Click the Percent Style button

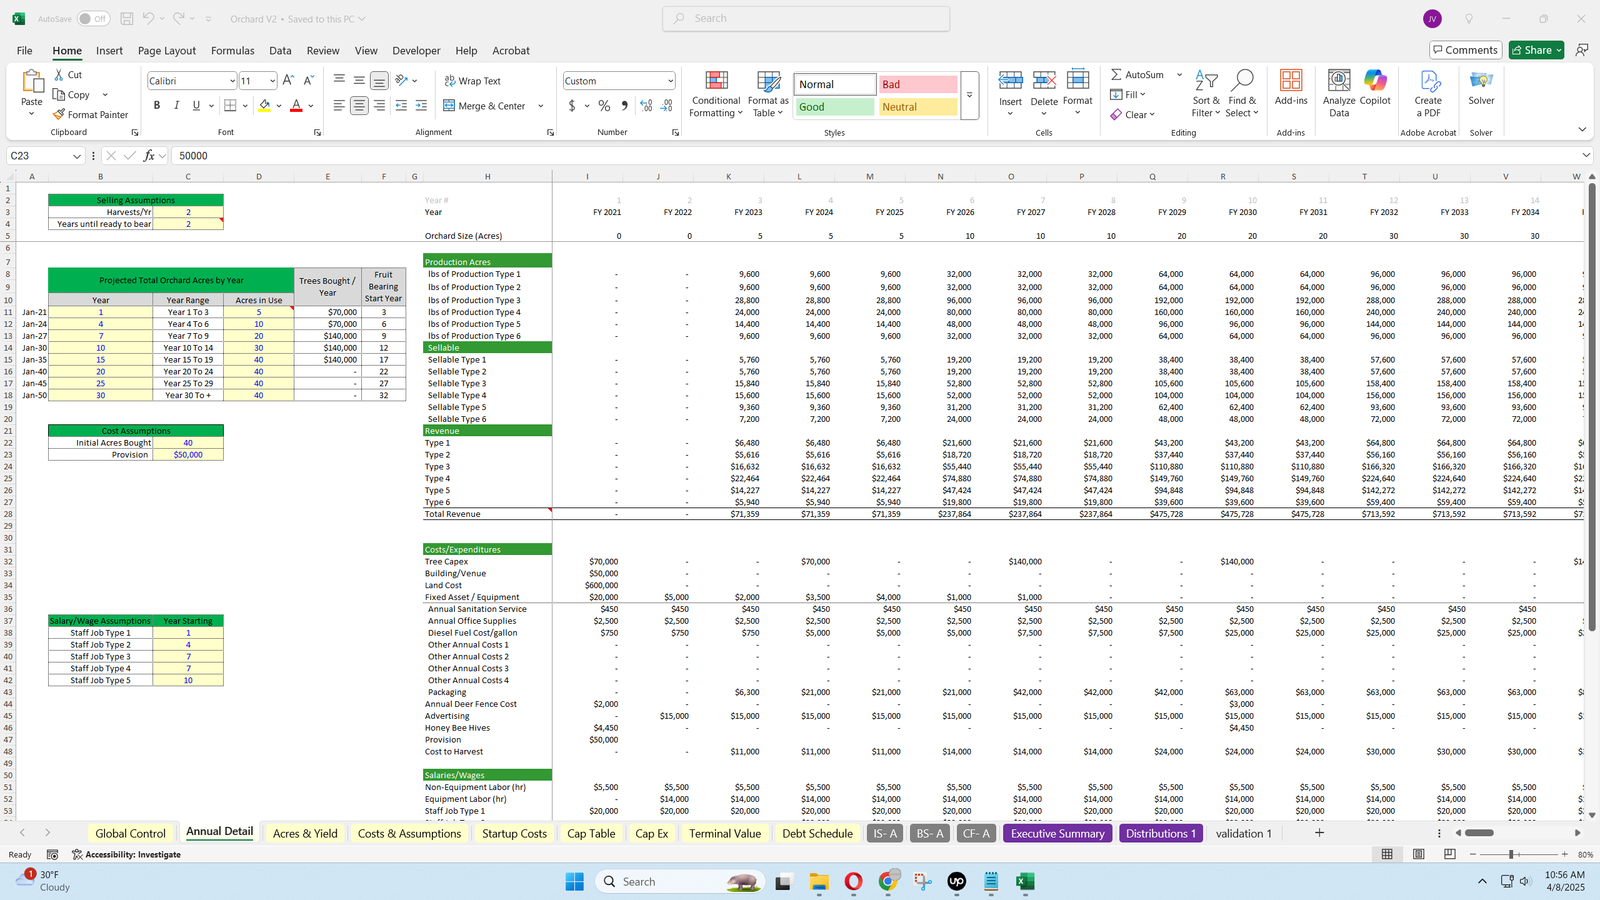(x=604, y=106)
